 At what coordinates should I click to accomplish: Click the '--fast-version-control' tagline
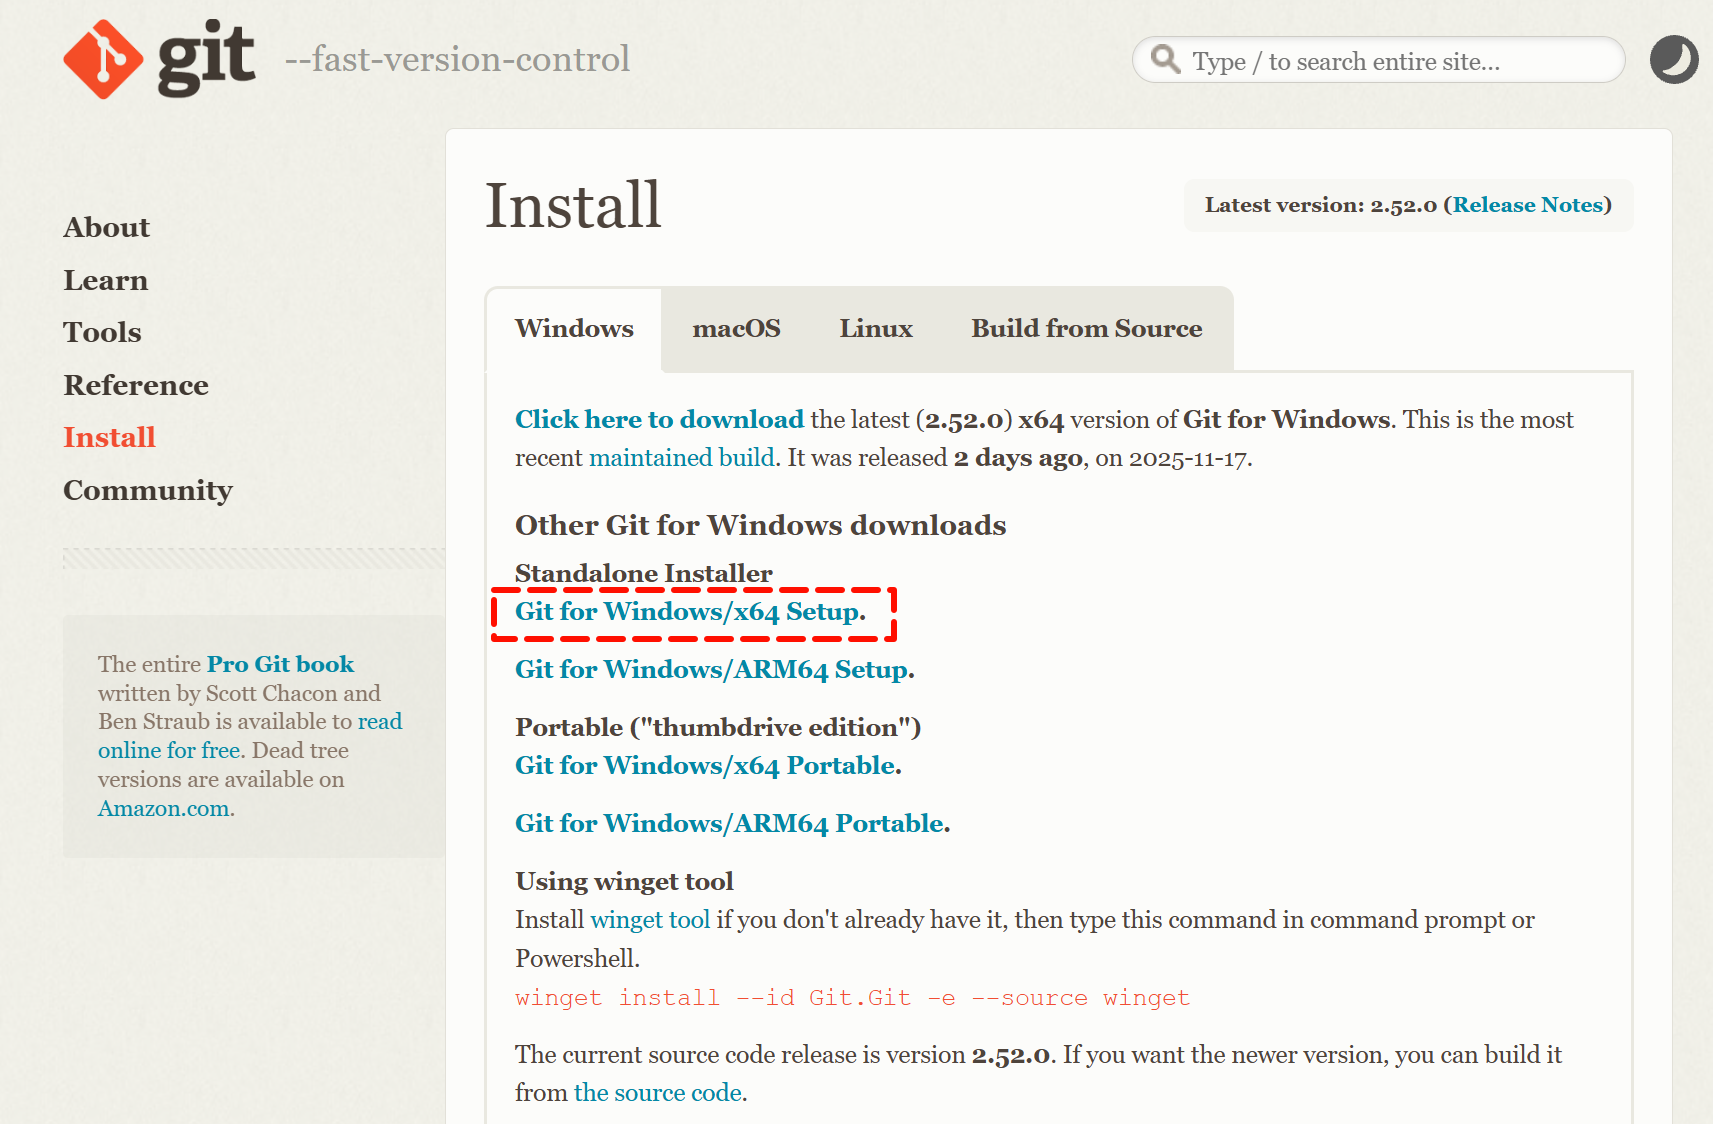click(x=458, y=59)
